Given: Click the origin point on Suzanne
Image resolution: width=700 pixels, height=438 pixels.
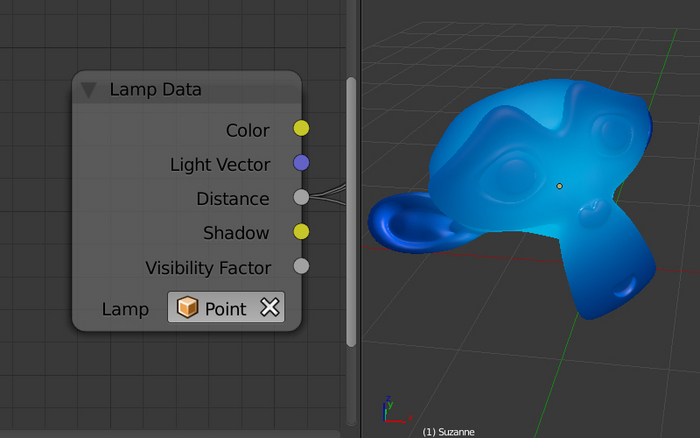Looking at the screenshot, I should click(560, 186).
